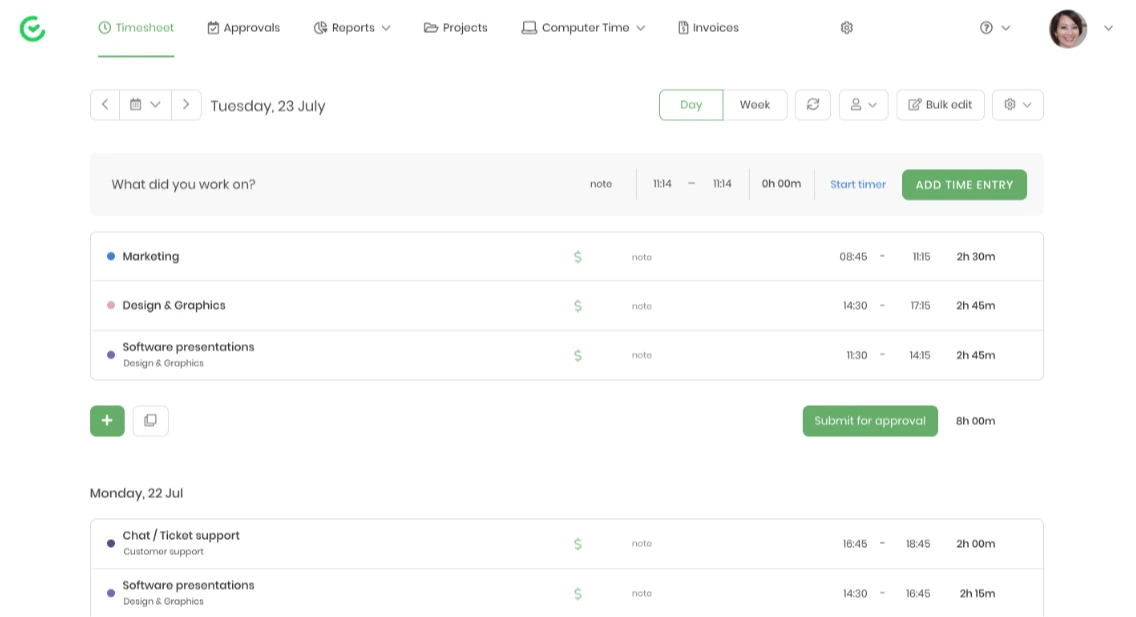Screen dimensions: 1136x617
Task: Click the note field on Design & Graphics row
Action: pyautogui.click(x=642, y=306)
